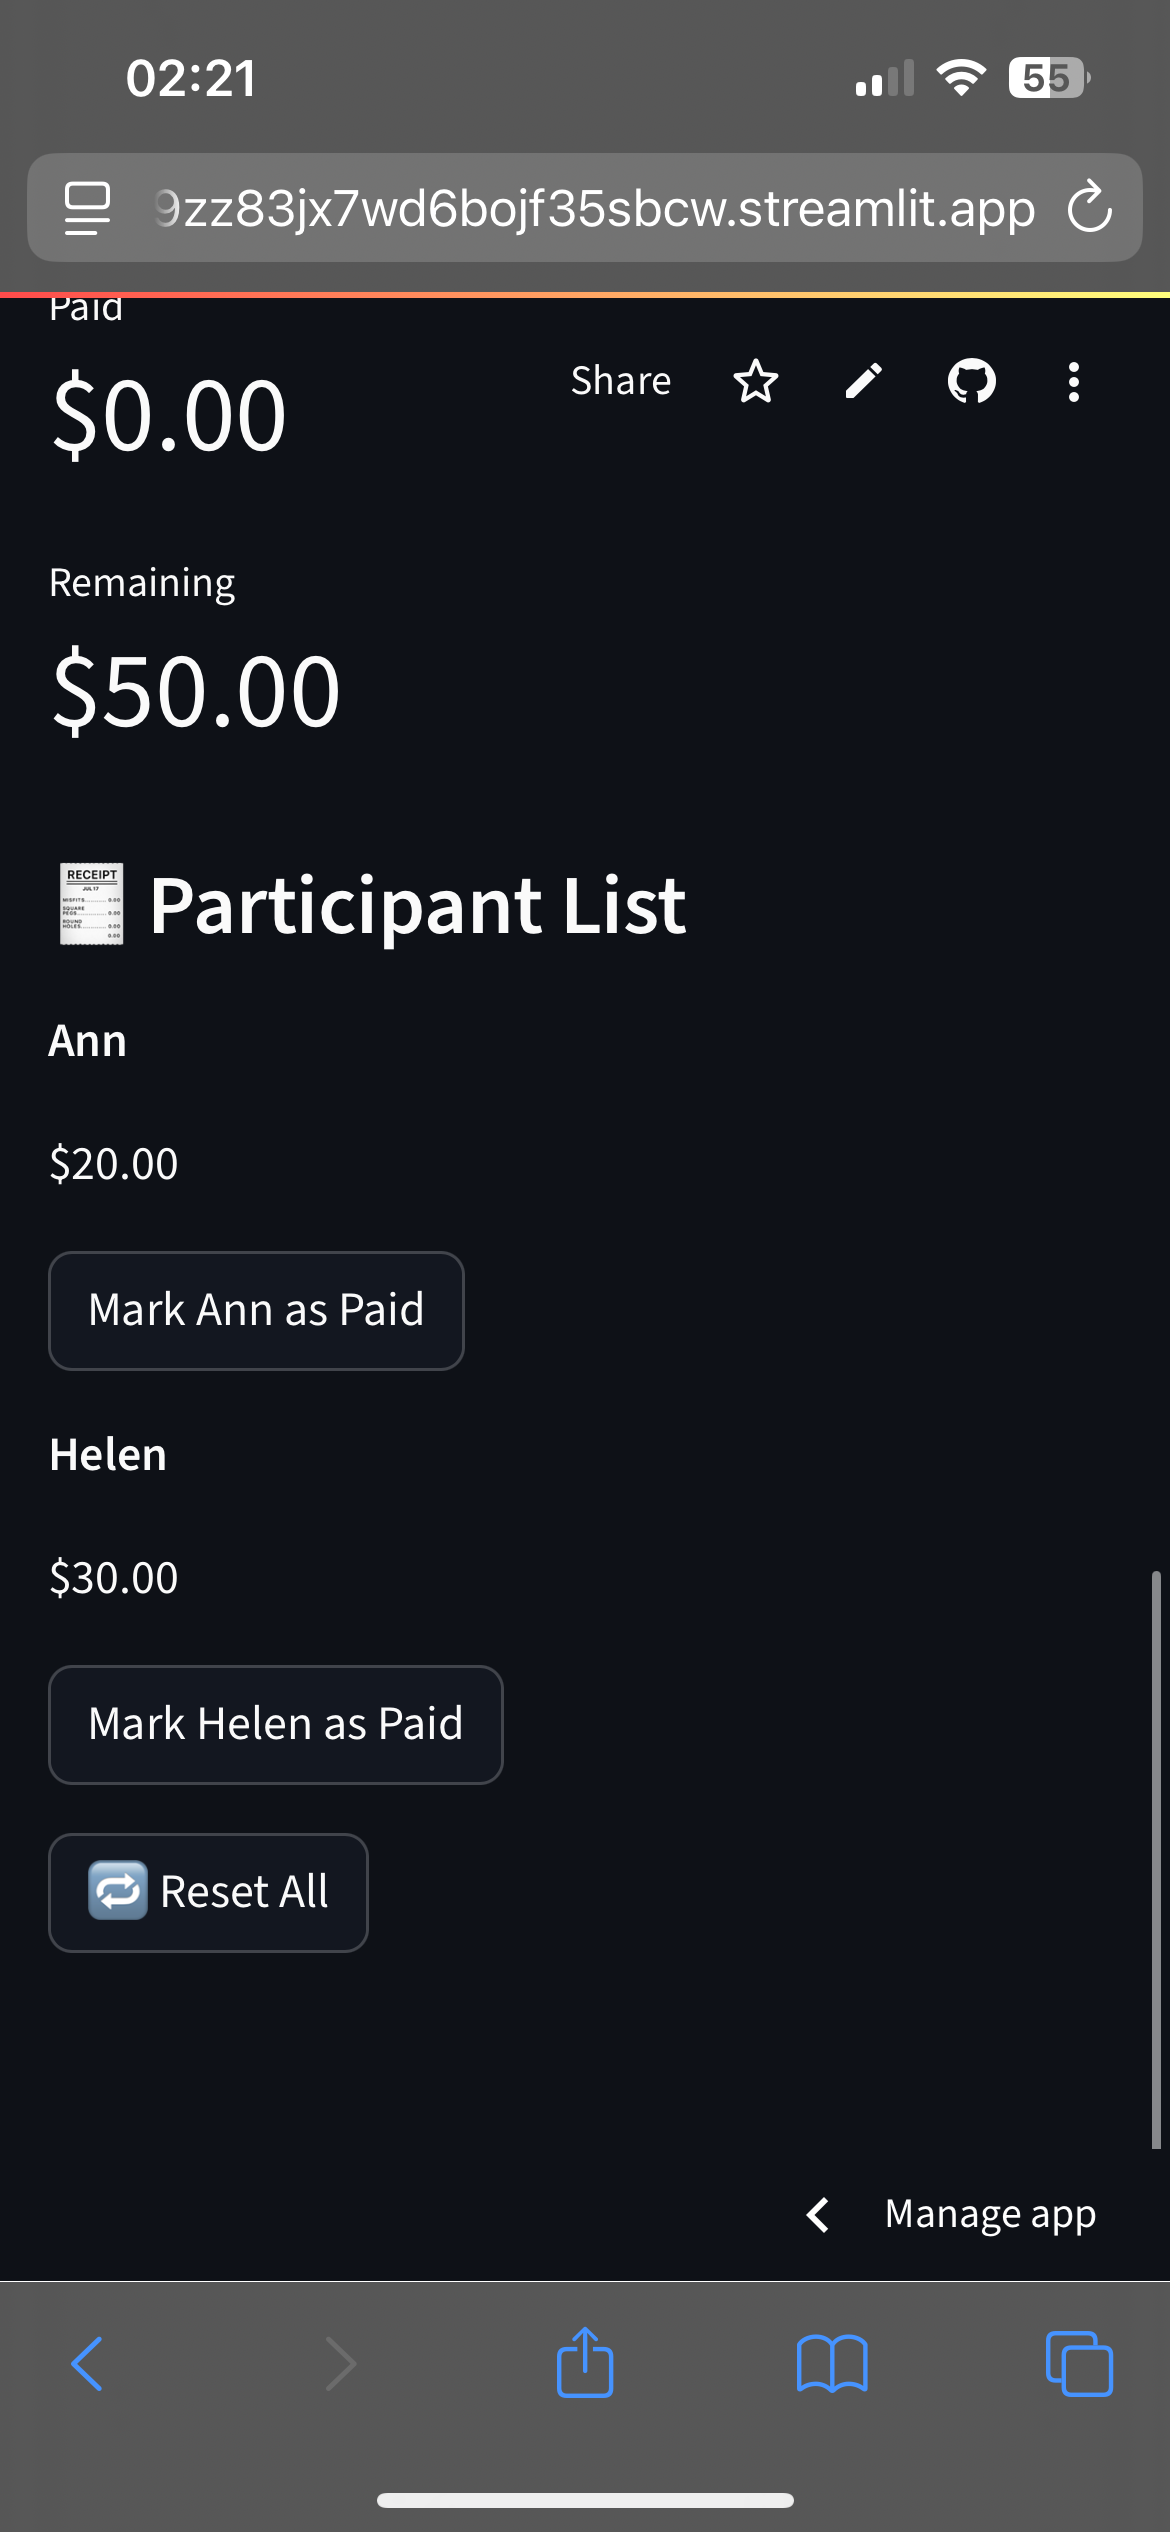Tap the streamlit.app URL field
This screenshot has height=2532, width=1170.
point(595,208)
